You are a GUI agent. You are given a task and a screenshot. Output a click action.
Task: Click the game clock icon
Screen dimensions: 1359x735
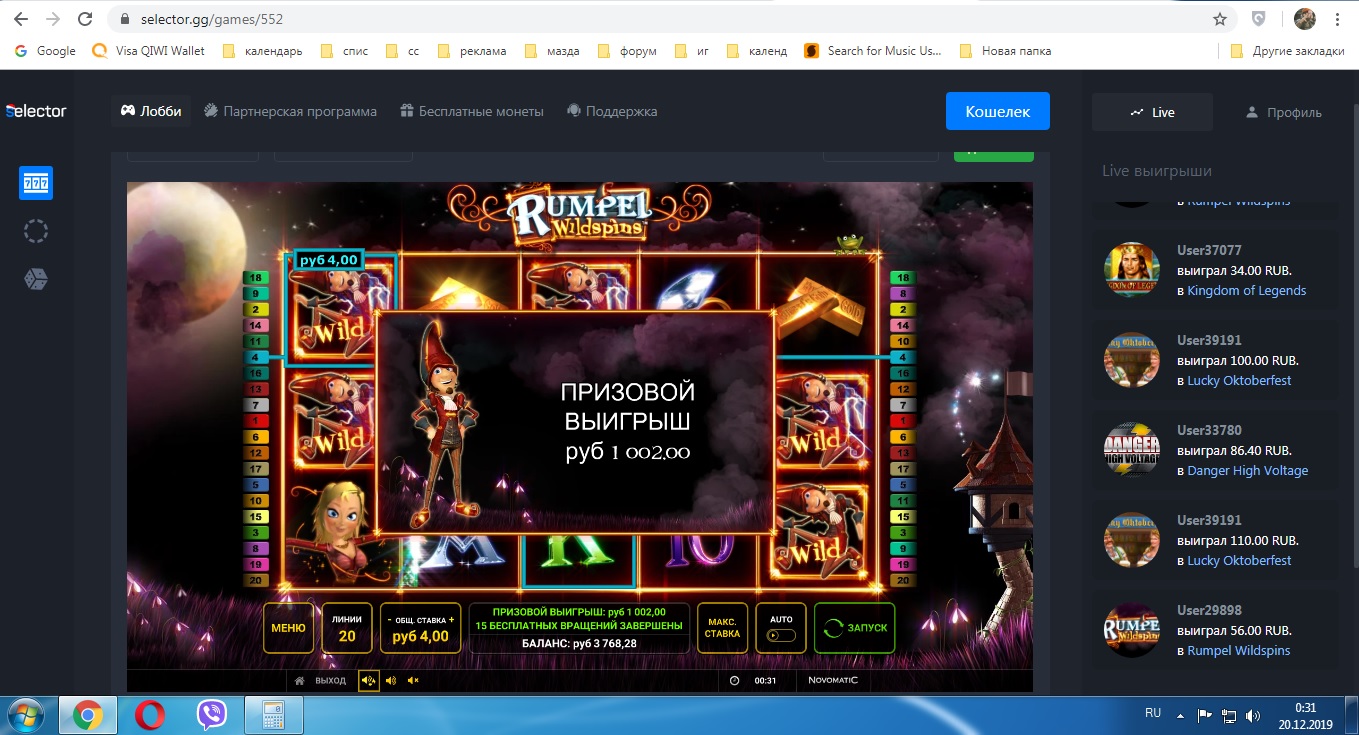tap(735, 681)
